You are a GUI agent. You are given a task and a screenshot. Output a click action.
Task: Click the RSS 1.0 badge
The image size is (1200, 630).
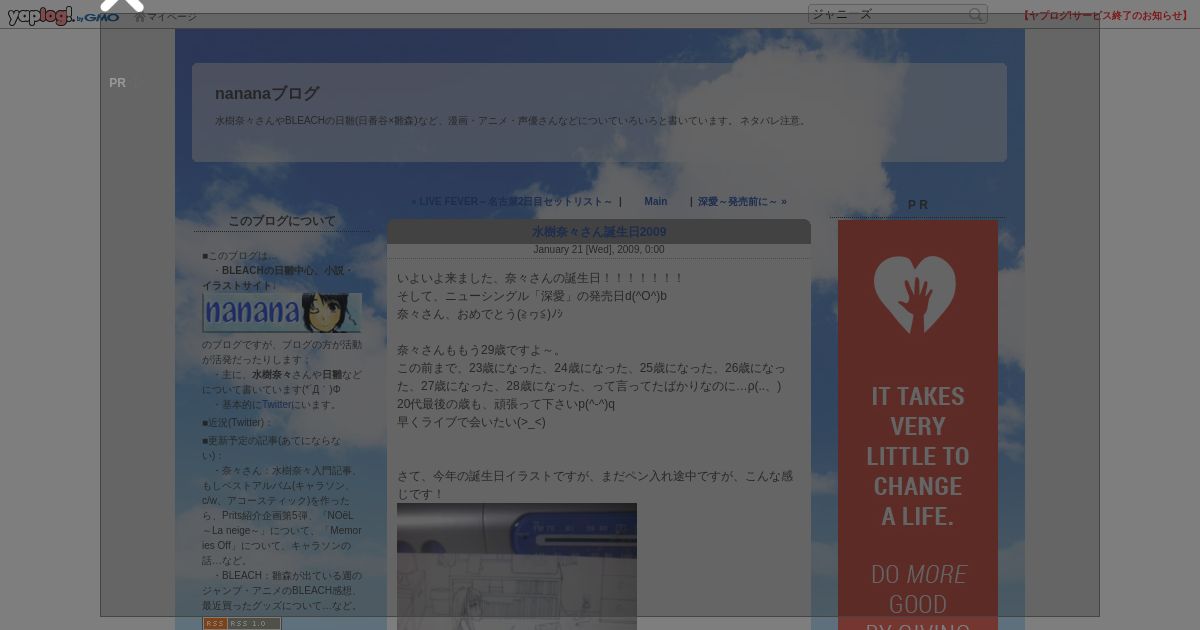coord(242,623)
